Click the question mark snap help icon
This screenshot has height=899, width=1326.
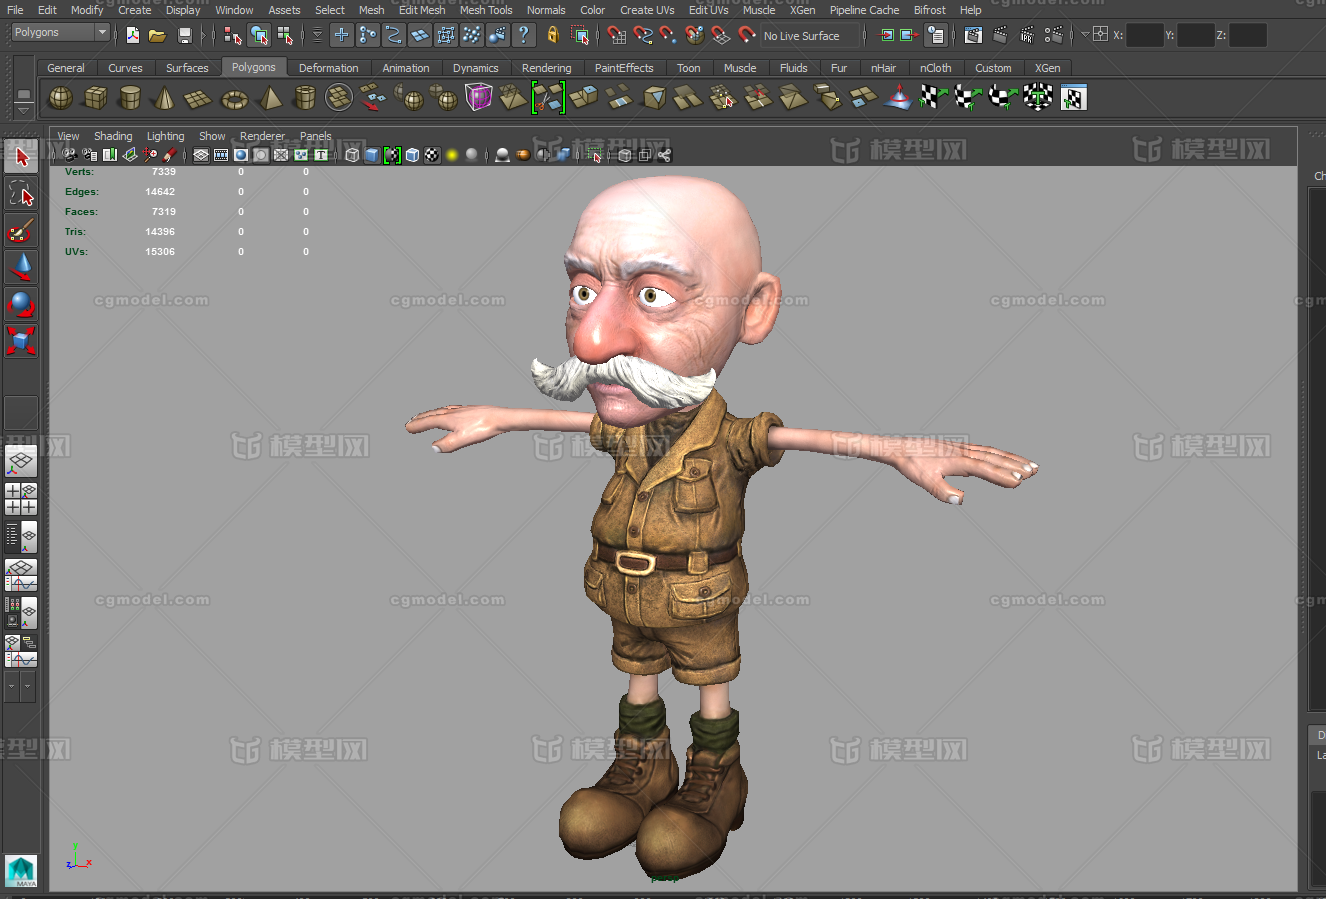(523, 35)
